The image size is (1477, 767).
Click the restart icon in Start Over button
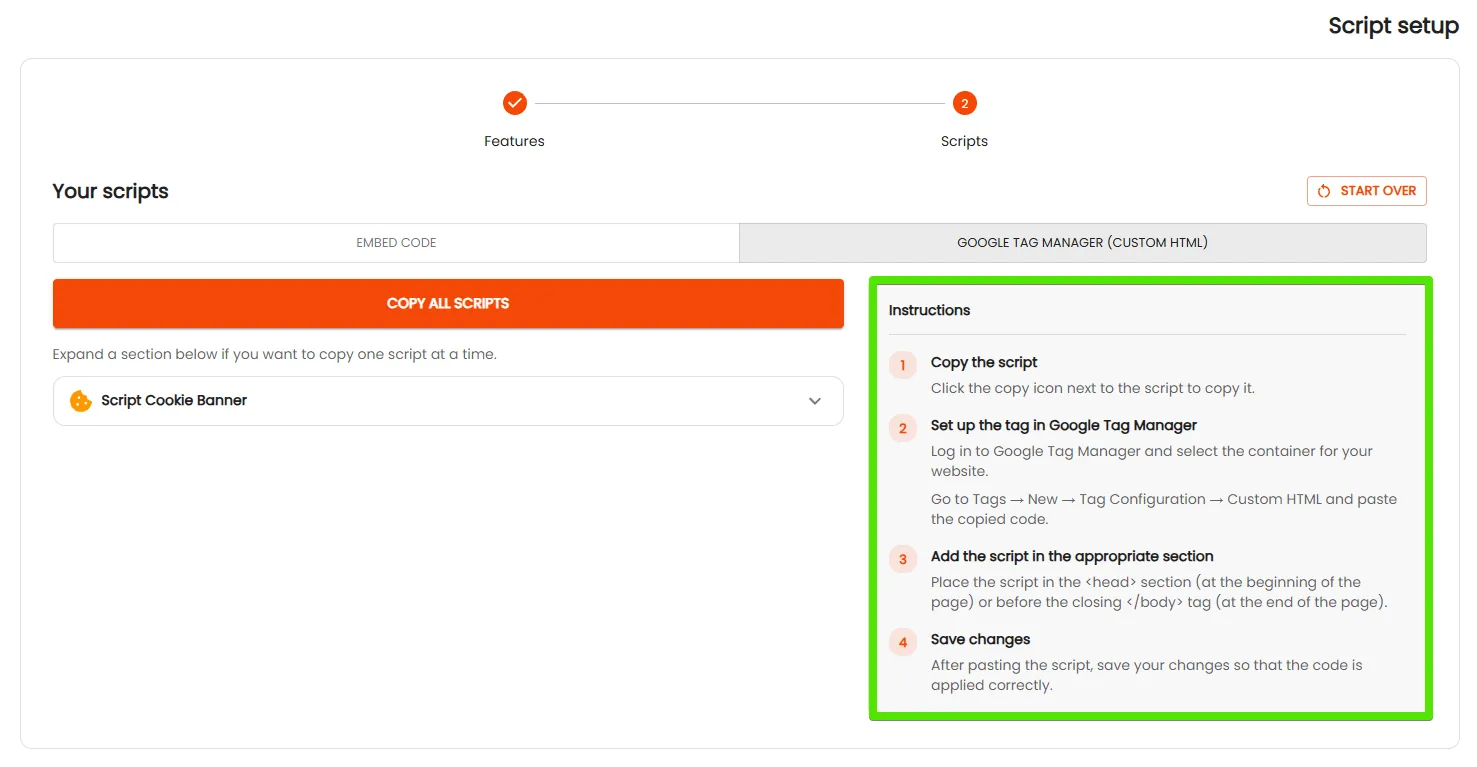click(x=1324, y=191)
